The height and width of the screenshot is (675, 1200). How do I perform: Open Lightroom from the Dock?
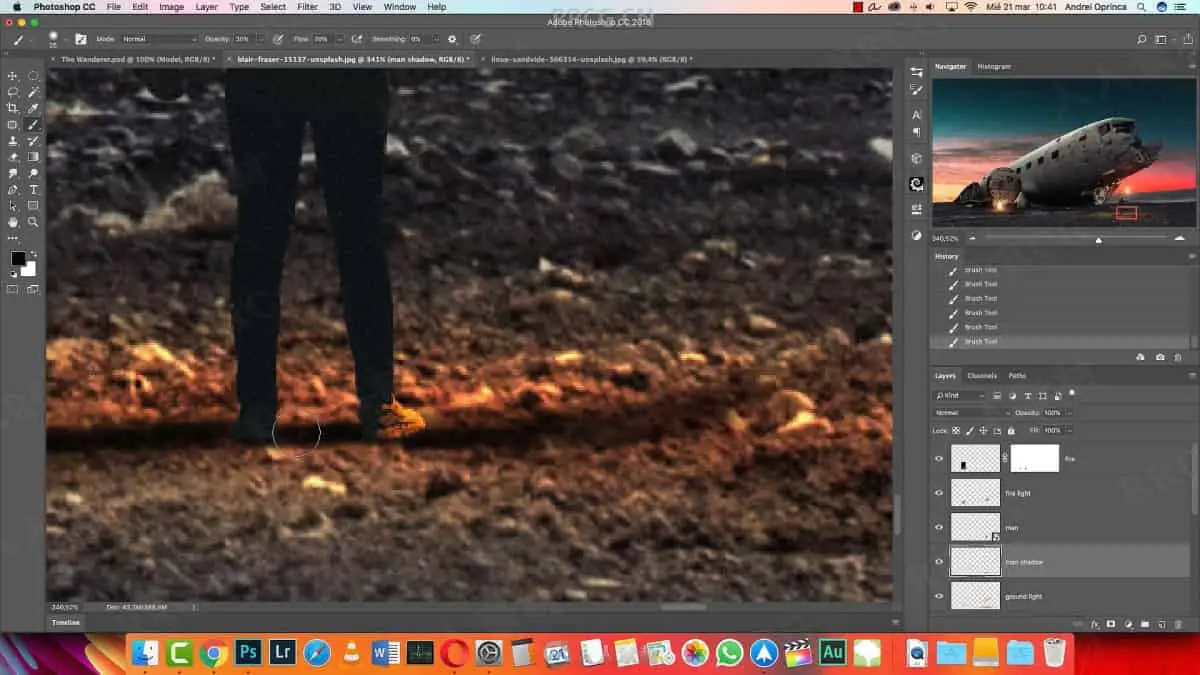(x=283, y=654)
